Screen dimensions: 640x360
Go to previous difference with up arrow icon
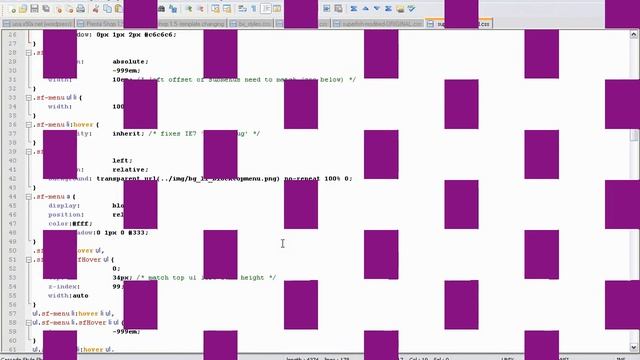pos(365,9)
